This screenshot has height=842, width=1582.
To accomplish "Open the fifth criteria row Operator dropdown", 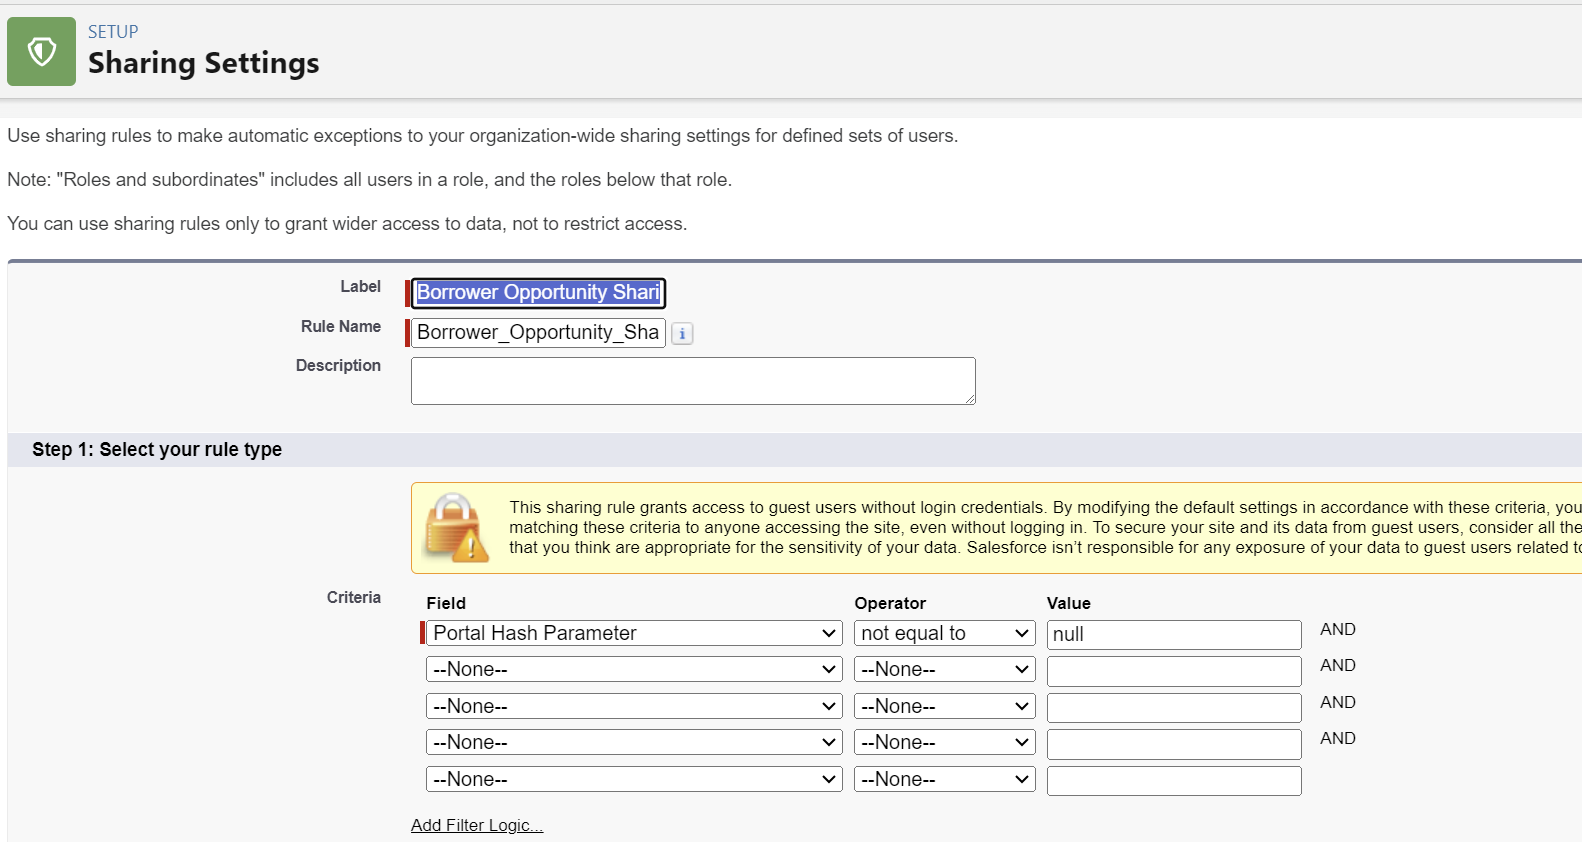I will (x=944, y=779).
